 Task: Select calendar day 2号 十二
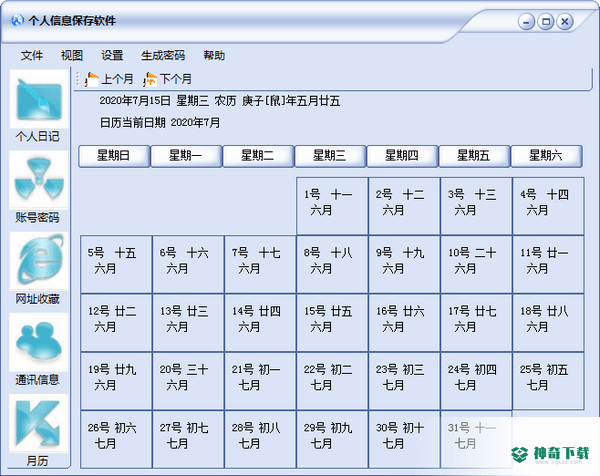point(404,206)
